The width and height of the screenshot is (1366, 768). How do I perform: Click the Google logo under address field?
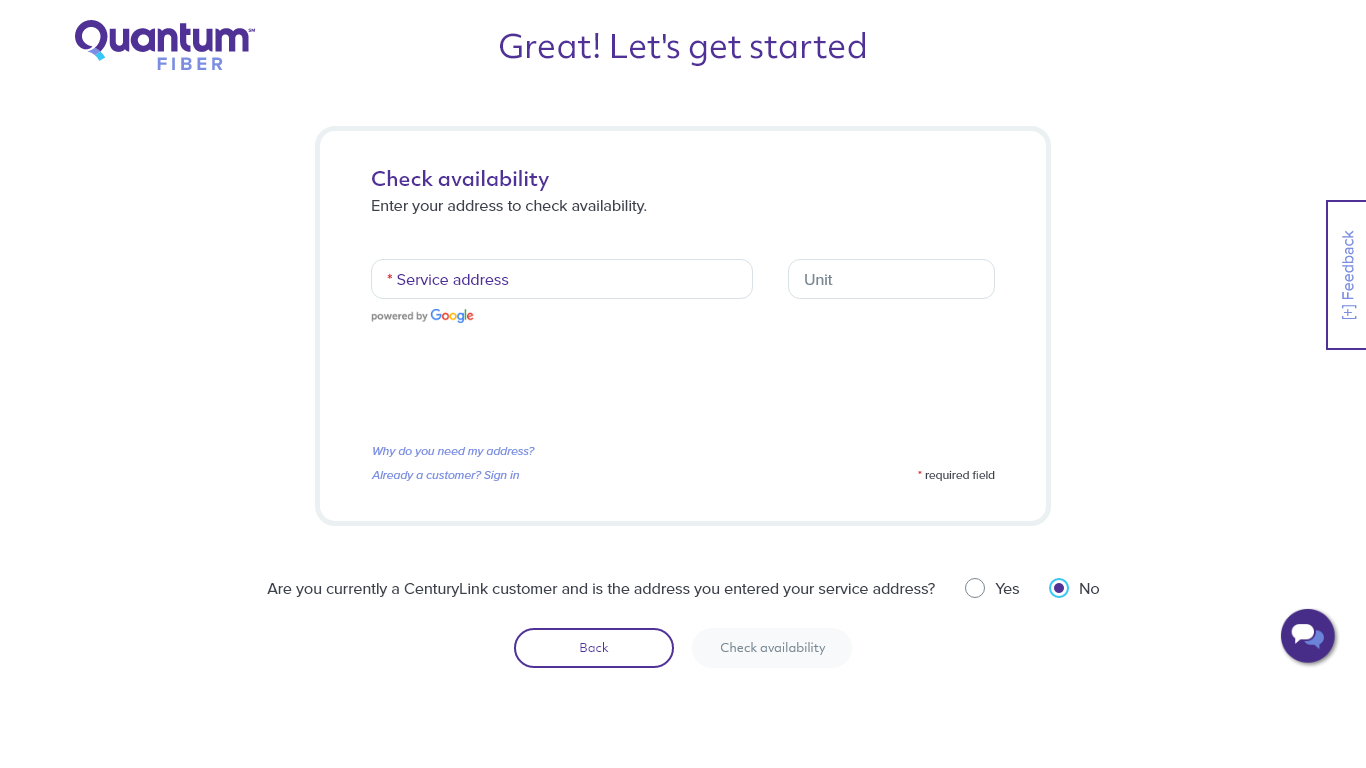point(452,316)
